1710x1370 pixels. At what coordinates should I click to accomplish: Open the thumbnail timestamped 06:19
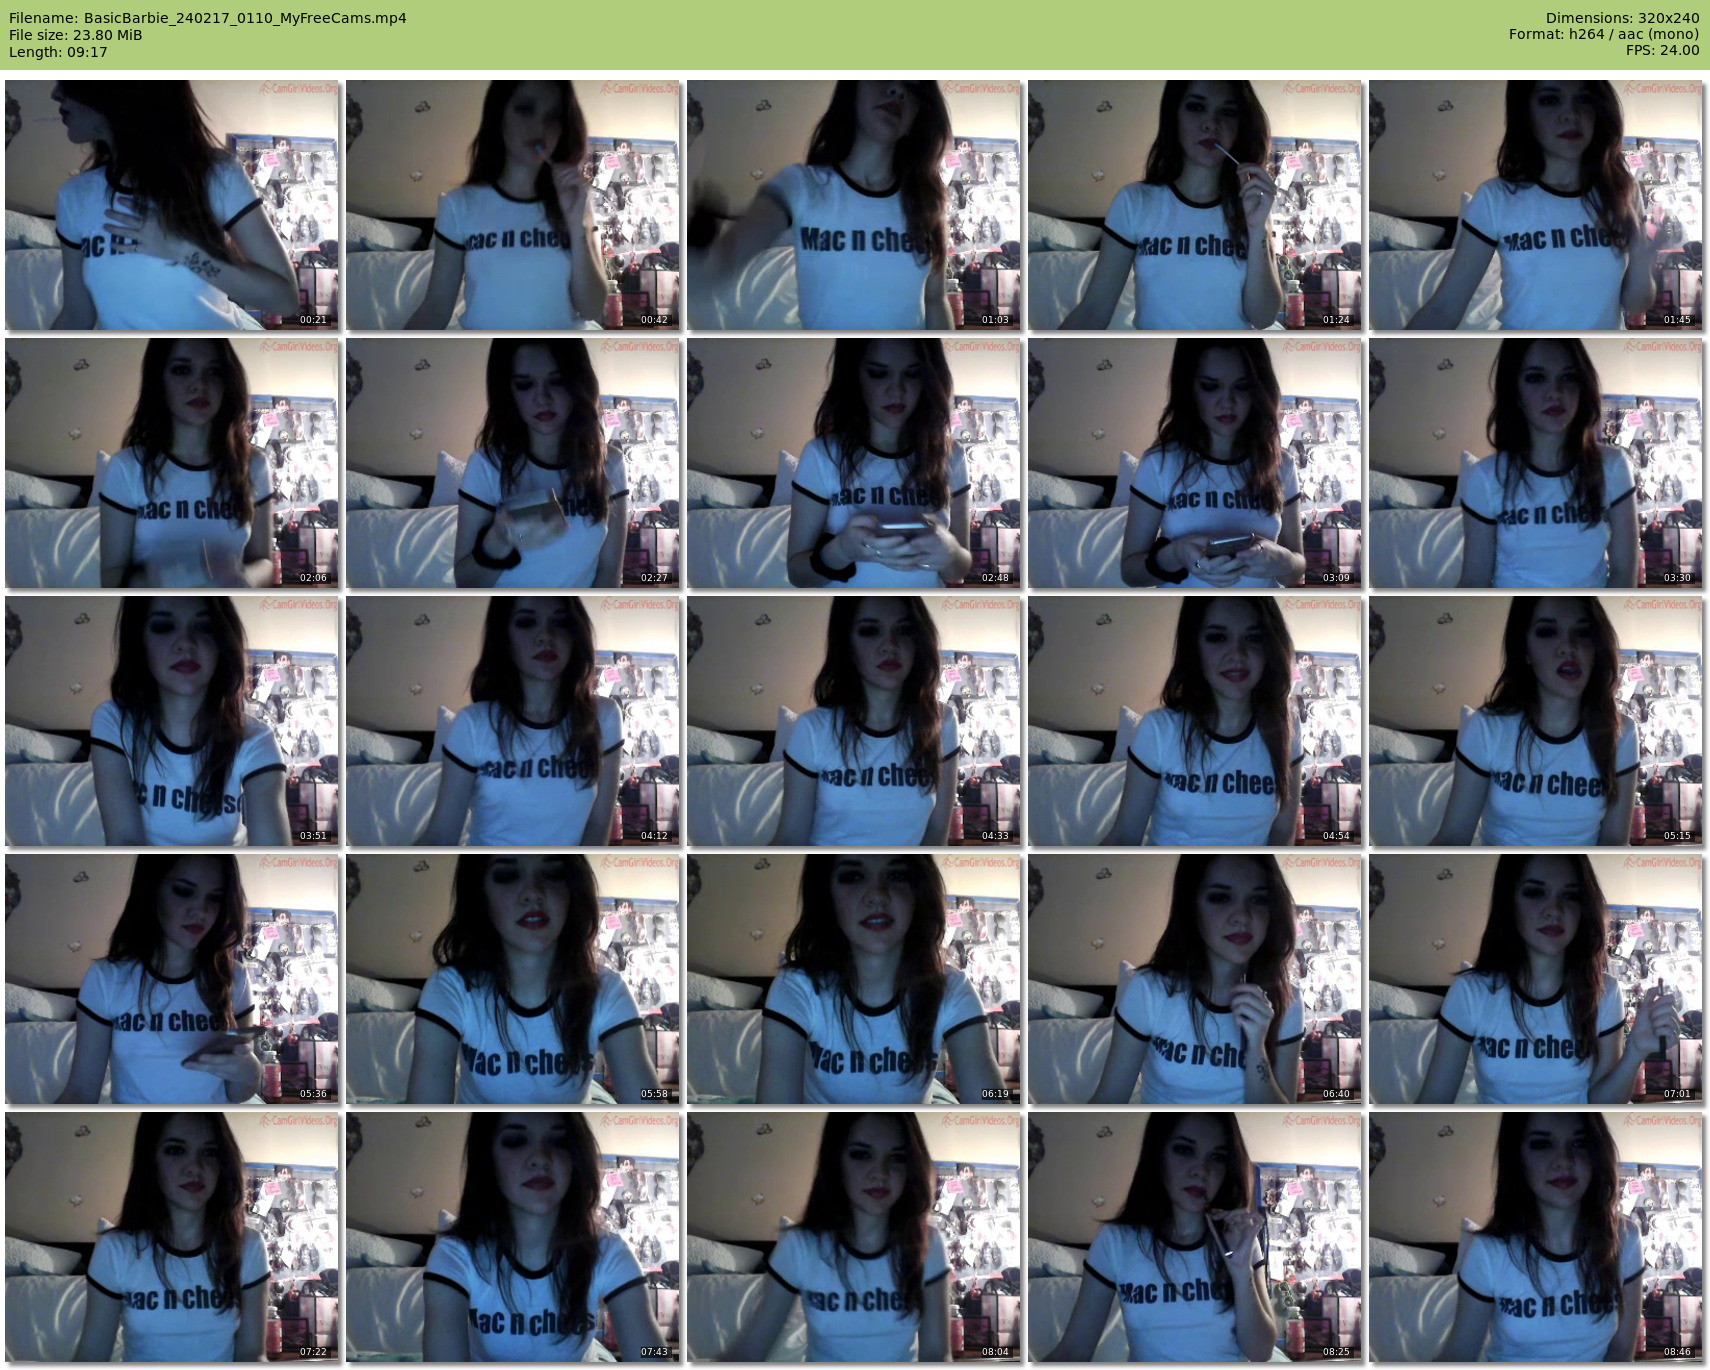(x=854, y=979)
